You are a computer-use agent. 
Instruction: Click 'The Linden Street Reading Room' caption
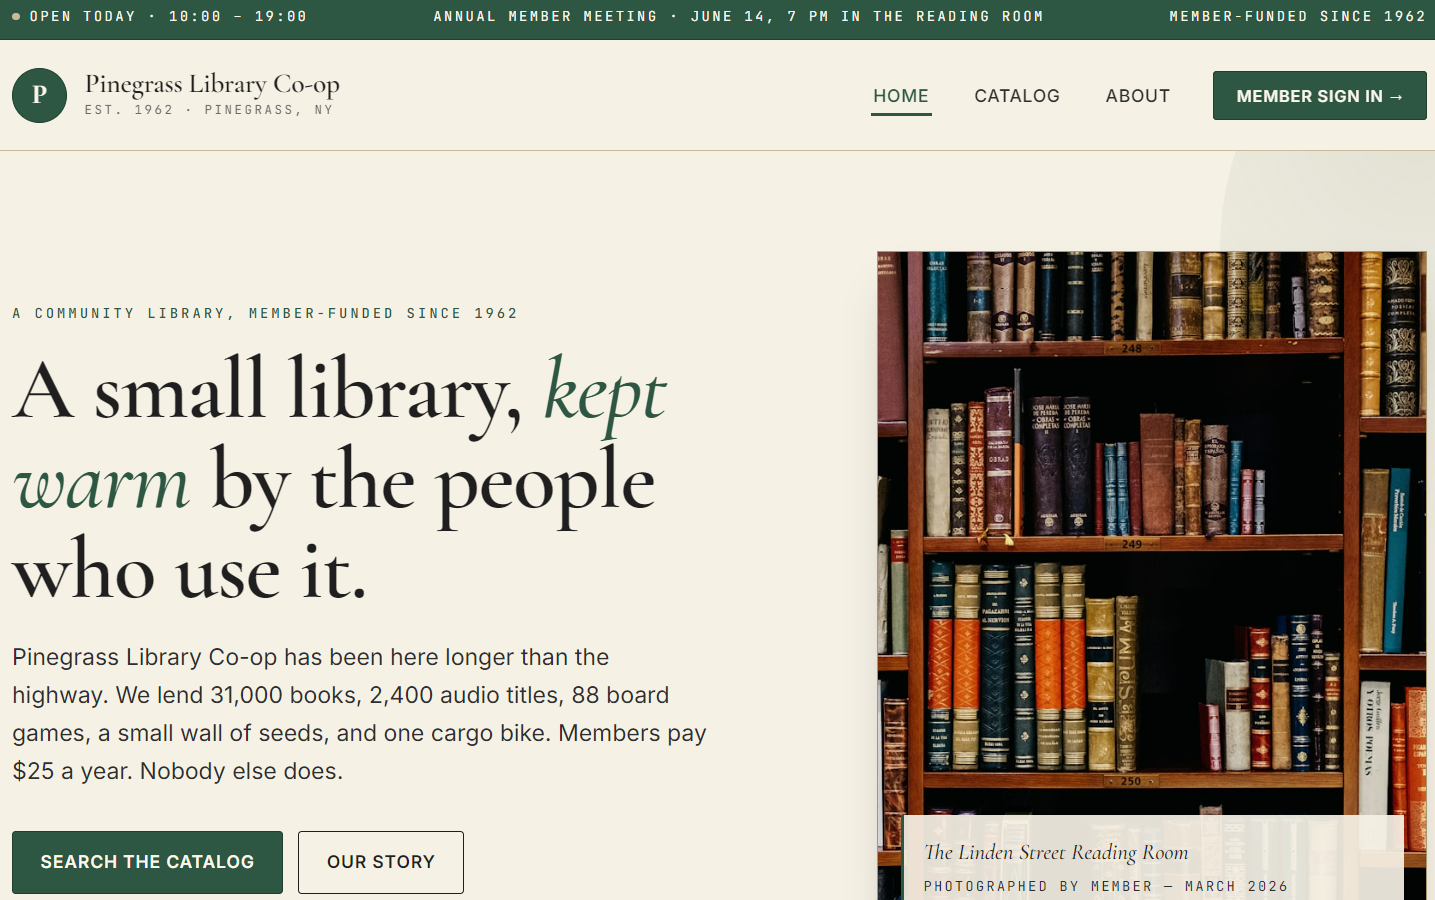click(x=1056, y=852)
